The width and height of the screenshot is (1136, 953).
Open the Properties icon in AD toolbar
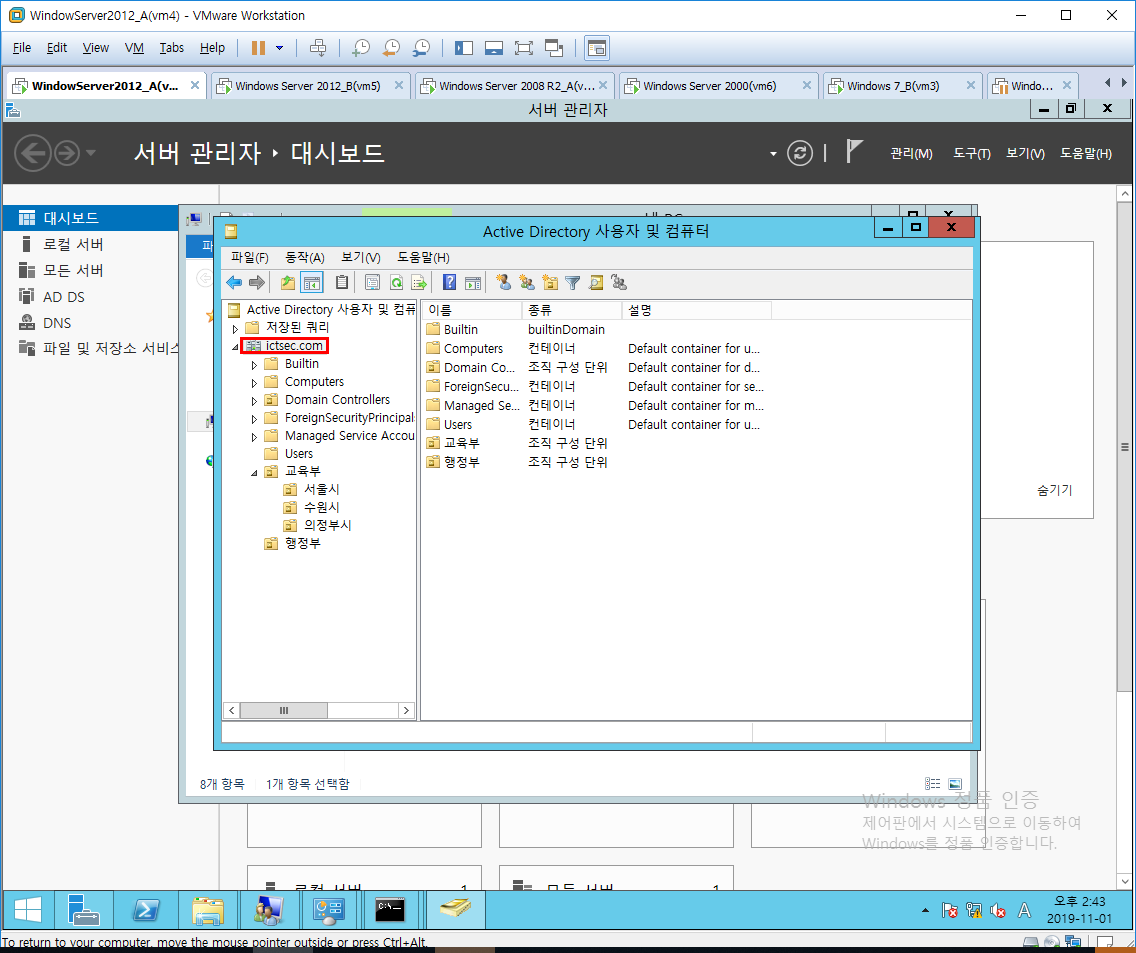pyautogui.click(x=372, y=283)
